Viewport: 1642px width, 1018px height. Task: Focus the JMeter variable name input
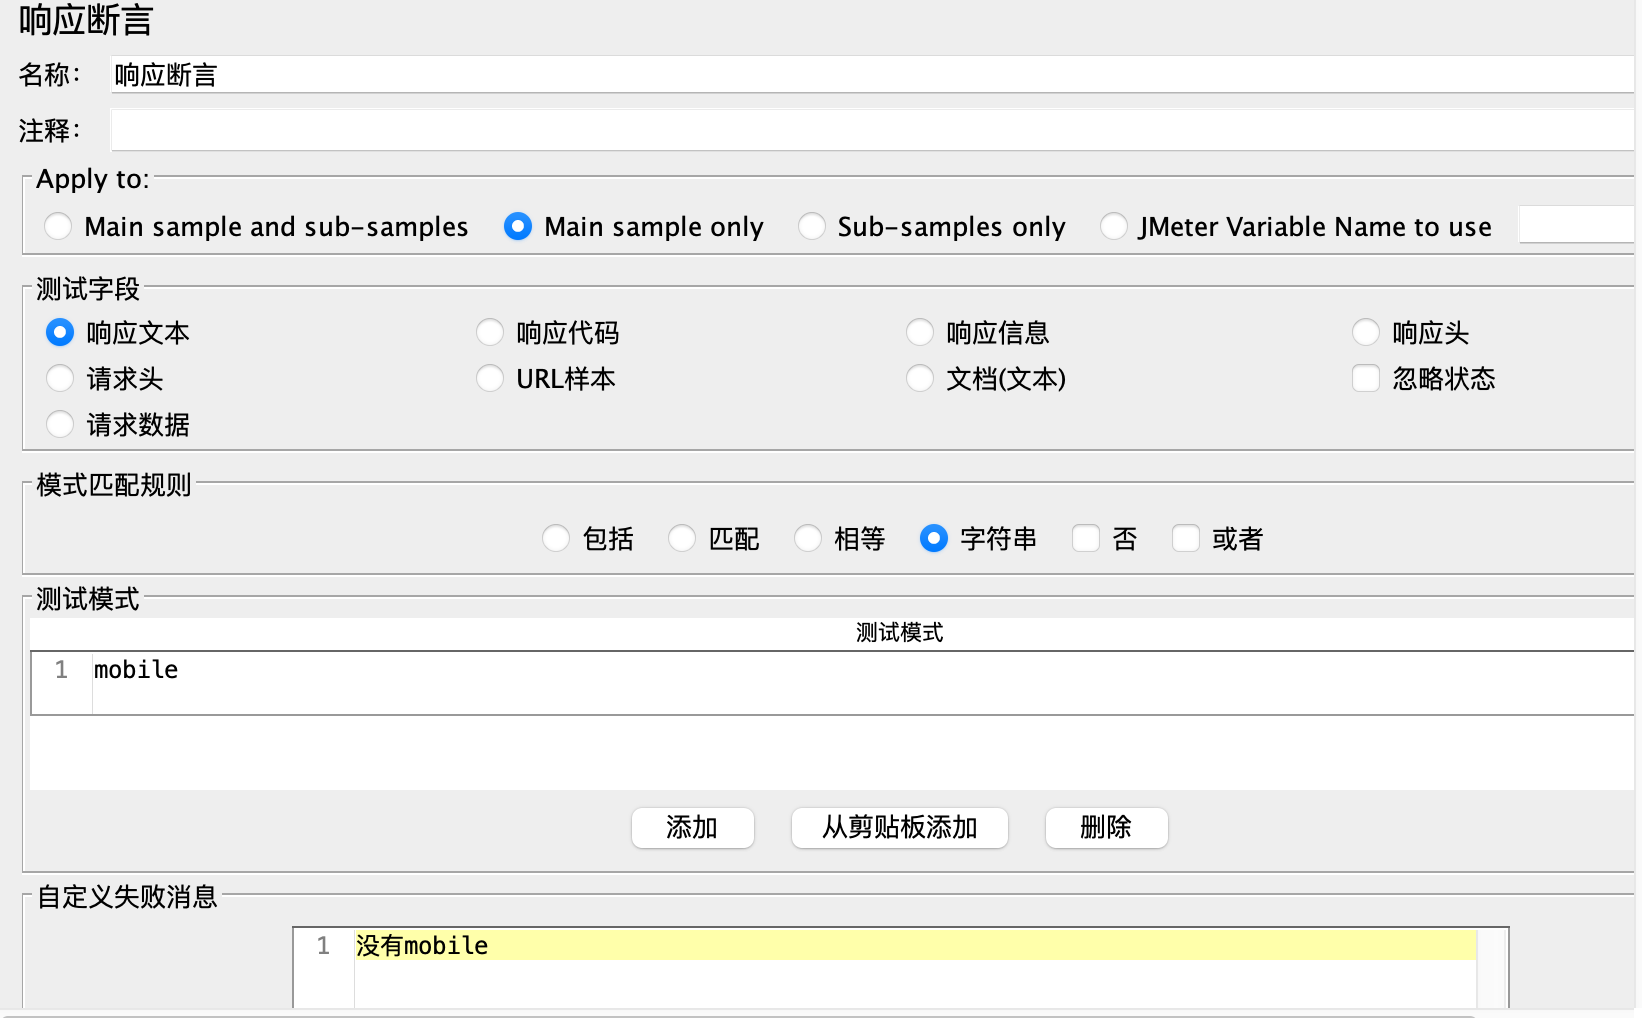(x=1576, y=225)
